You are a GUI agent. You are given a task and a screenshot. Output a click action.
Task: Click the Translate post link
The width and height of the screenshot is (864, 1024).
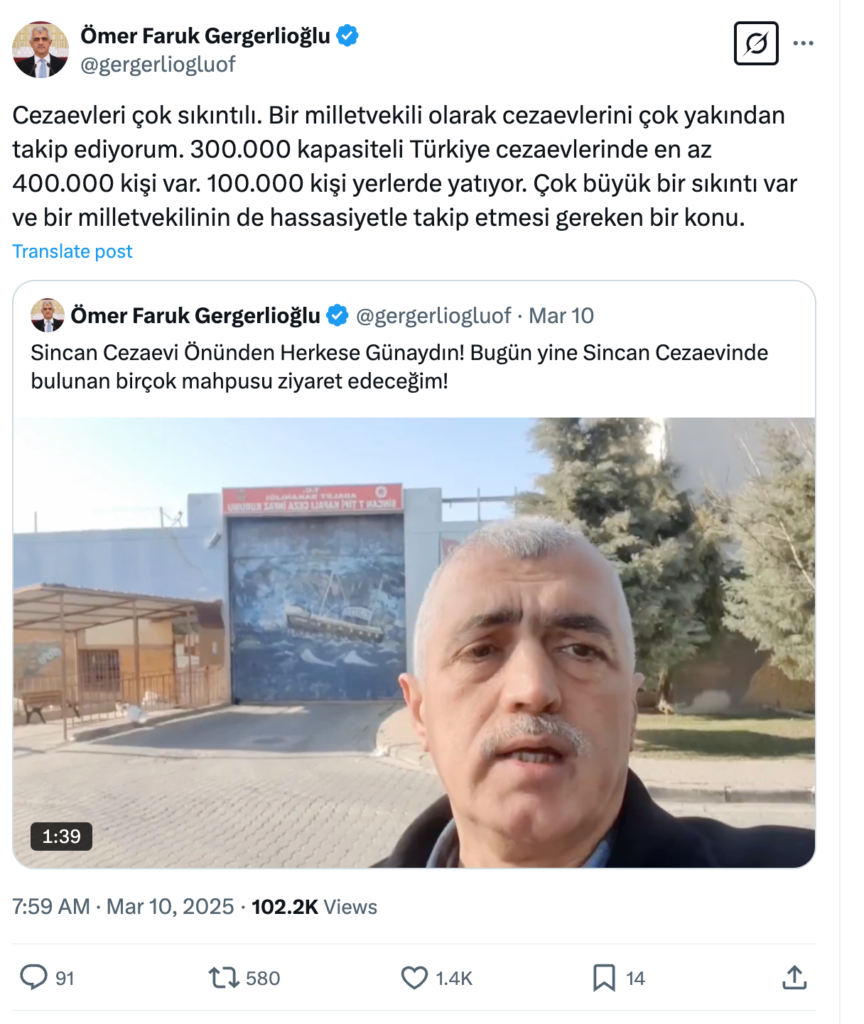pos(72,251)
